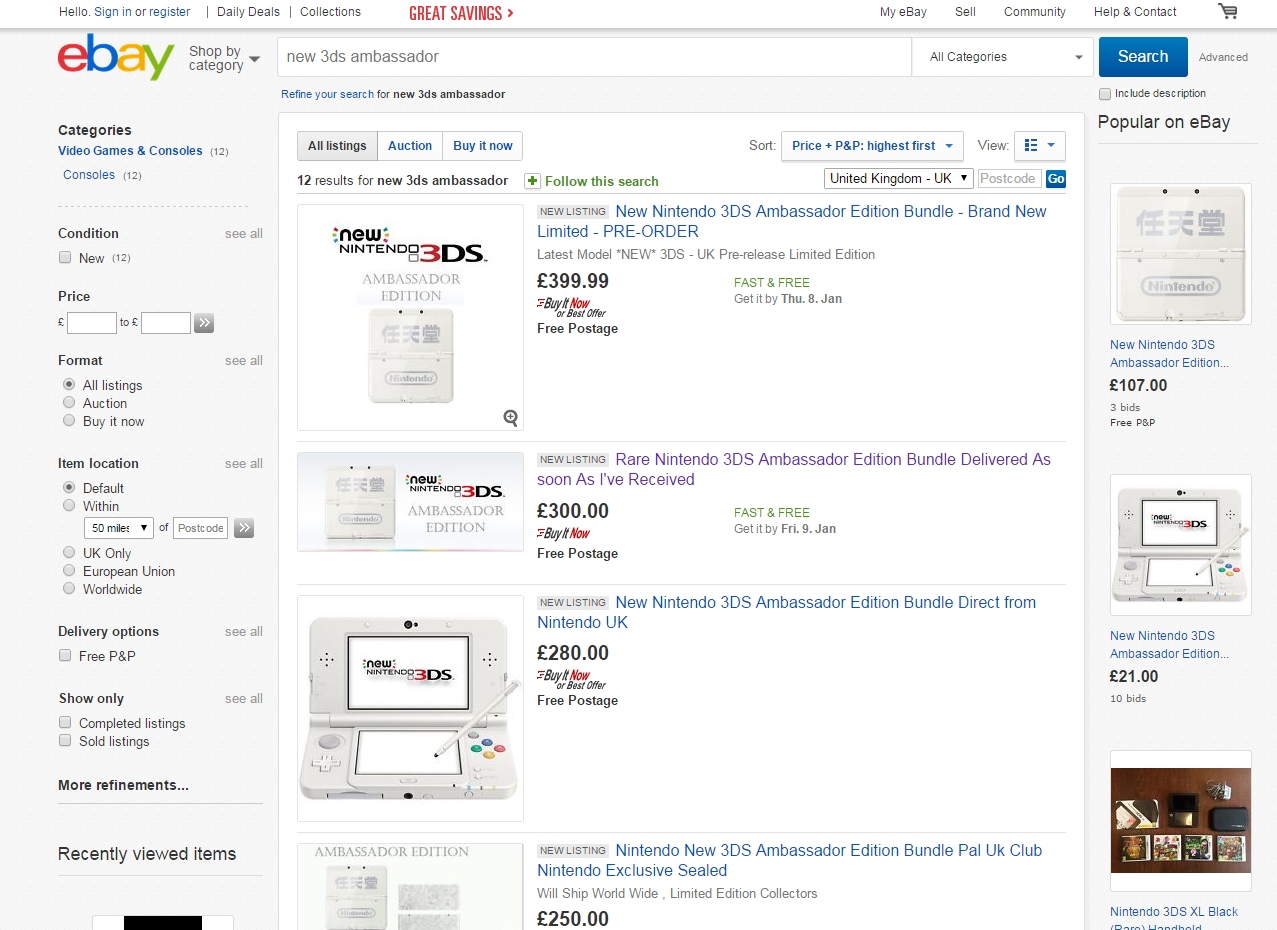1277x930 pixels.
Task: Open the My eBay menu
Action: pyautogui.click(x=903, y=12)
